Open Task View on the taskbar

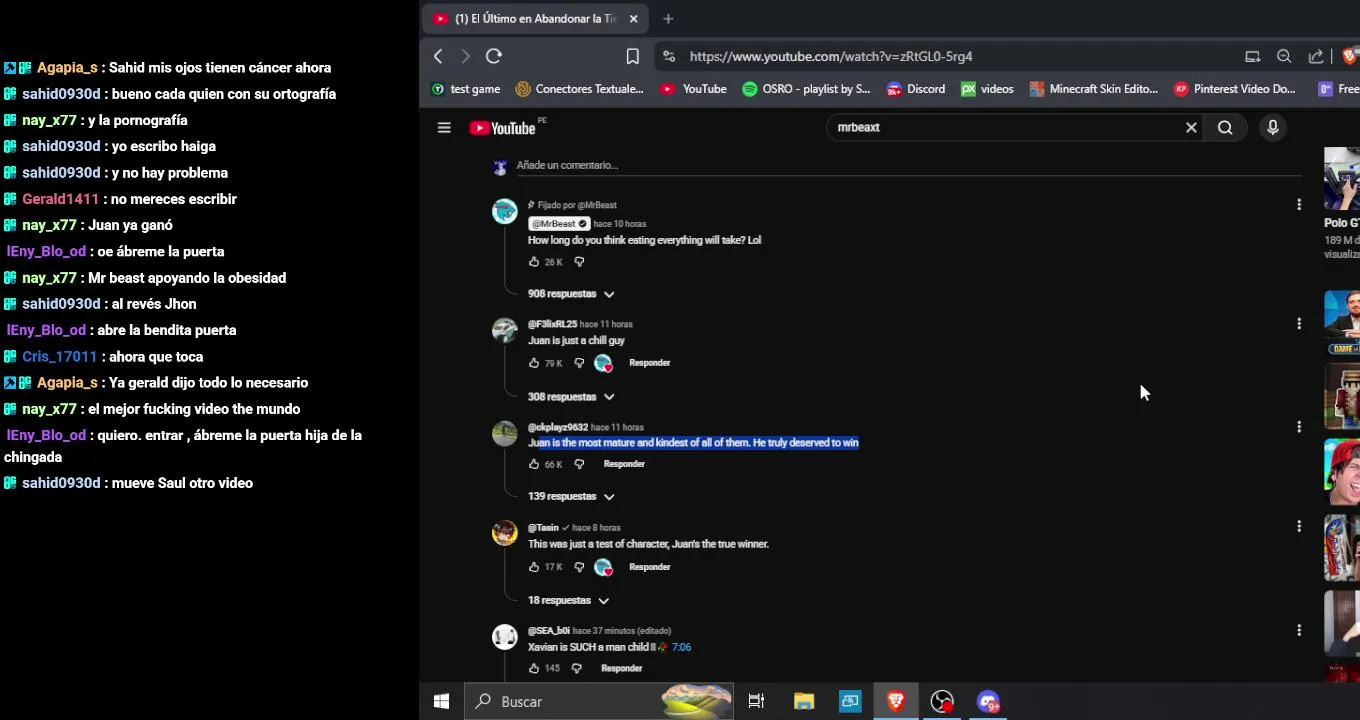(757, 702)
